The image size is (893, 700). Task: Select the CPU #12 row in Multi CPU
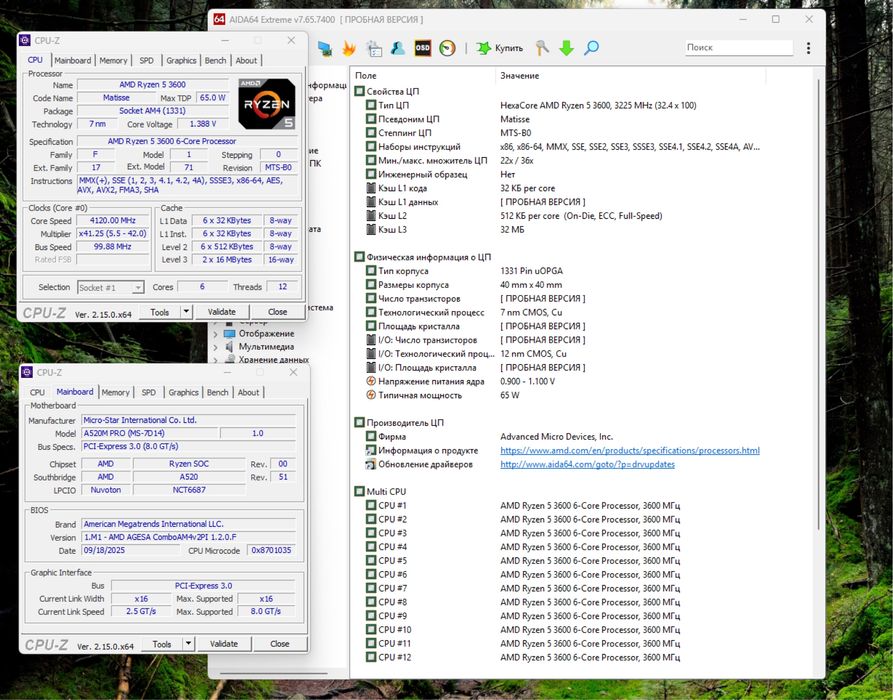(x=581, y=657)
